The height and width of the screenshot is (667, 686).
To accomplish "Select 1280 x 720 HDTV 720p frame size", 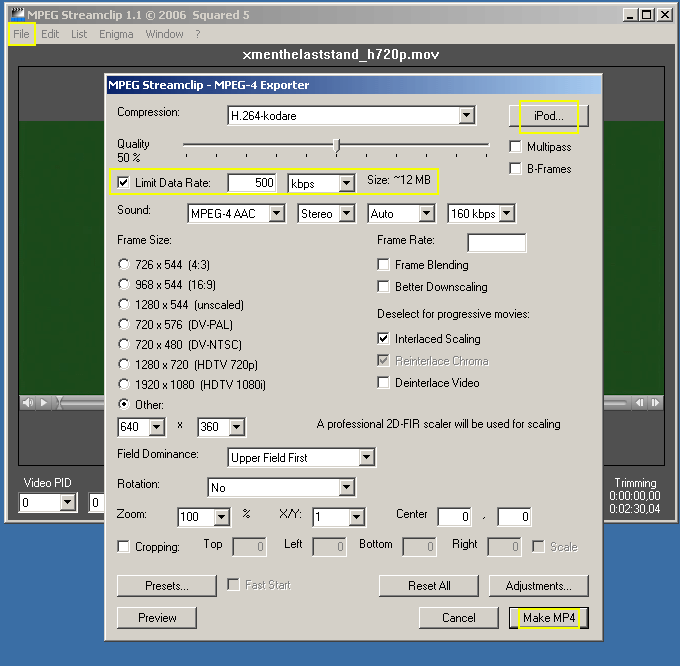I will [x=124, y=364].
